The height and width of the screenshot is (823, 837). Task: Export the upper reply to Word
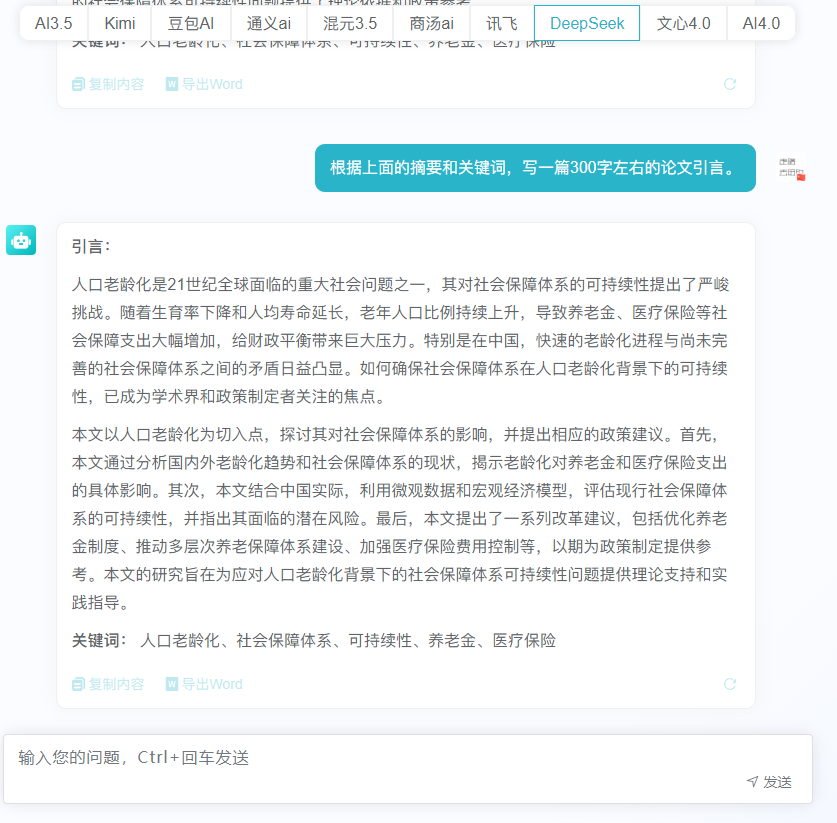click(204, 84)
